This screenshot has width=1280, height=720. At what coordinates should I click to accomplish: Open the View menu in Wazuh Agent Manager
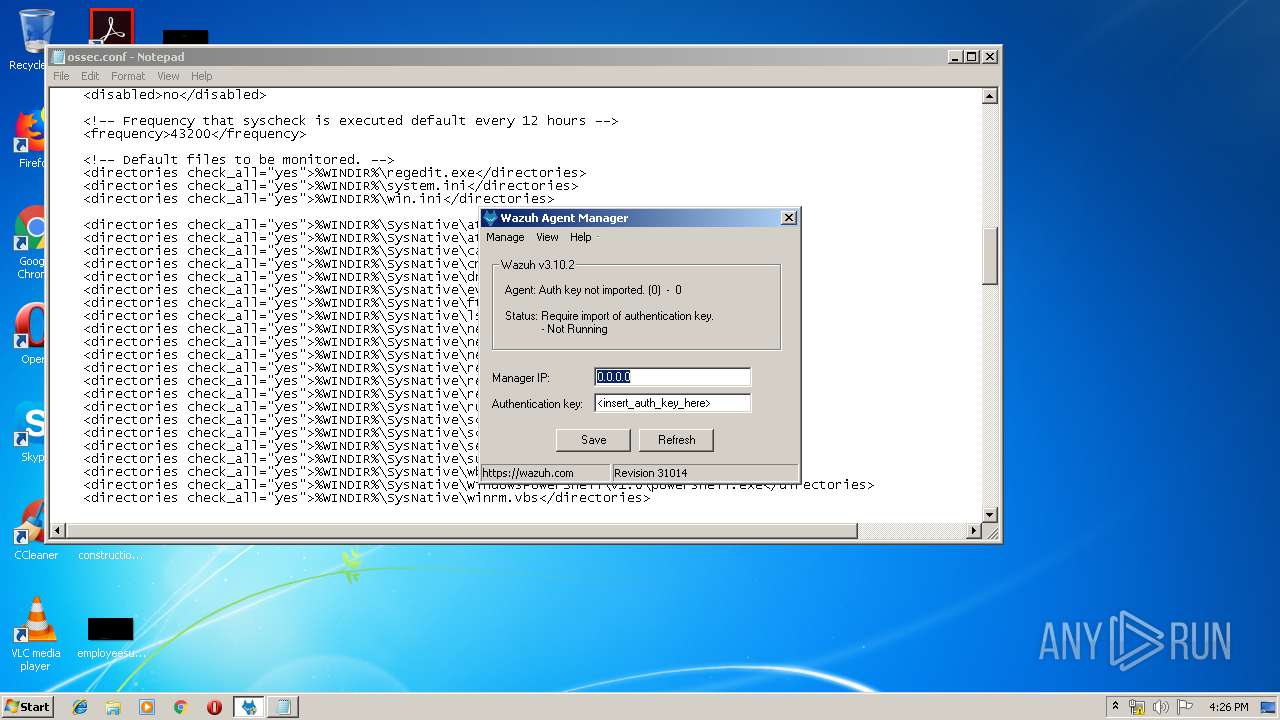[547, 237]
